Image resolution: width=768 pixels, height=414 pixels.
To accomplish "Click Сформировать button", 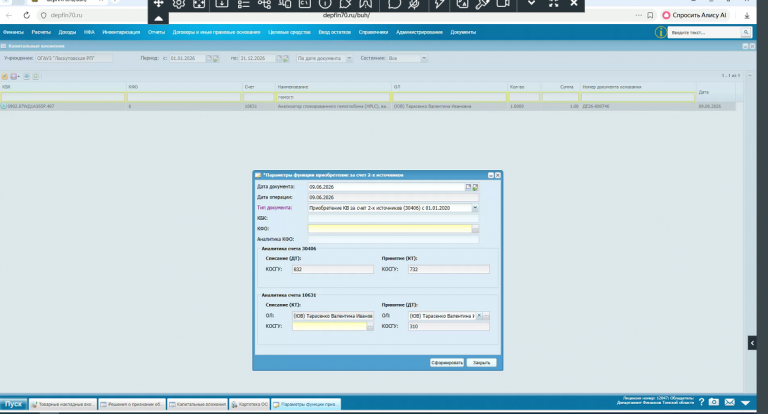I will click(x=447, y=363).
